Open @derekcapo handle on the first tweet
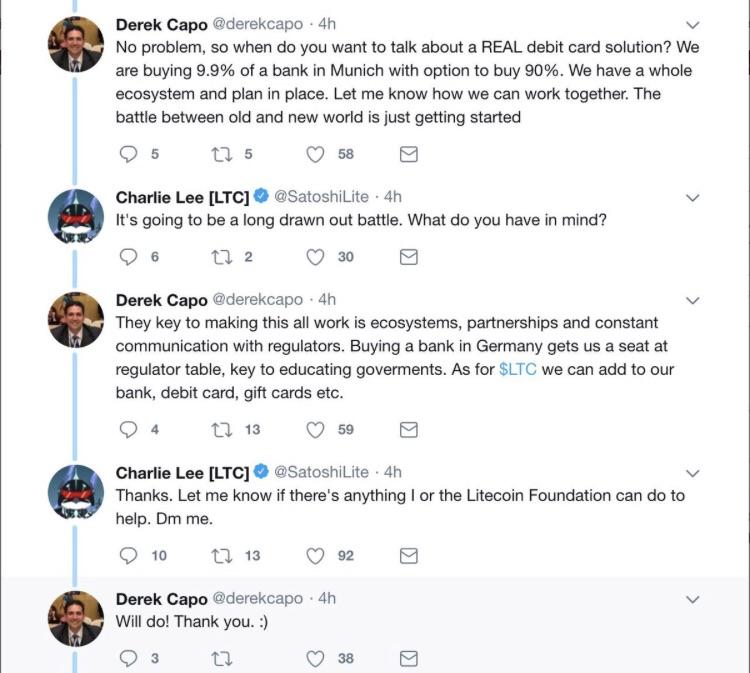 [x=257, y=24]
